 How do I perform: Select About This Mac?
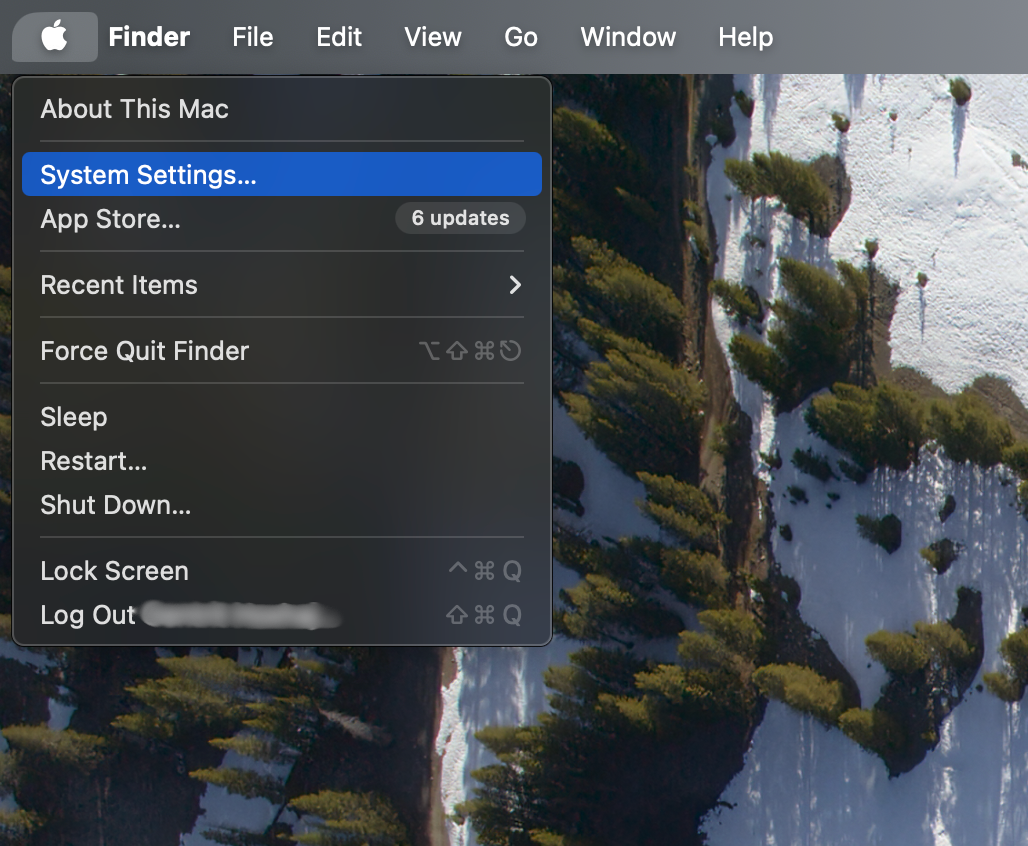(133, 109)
